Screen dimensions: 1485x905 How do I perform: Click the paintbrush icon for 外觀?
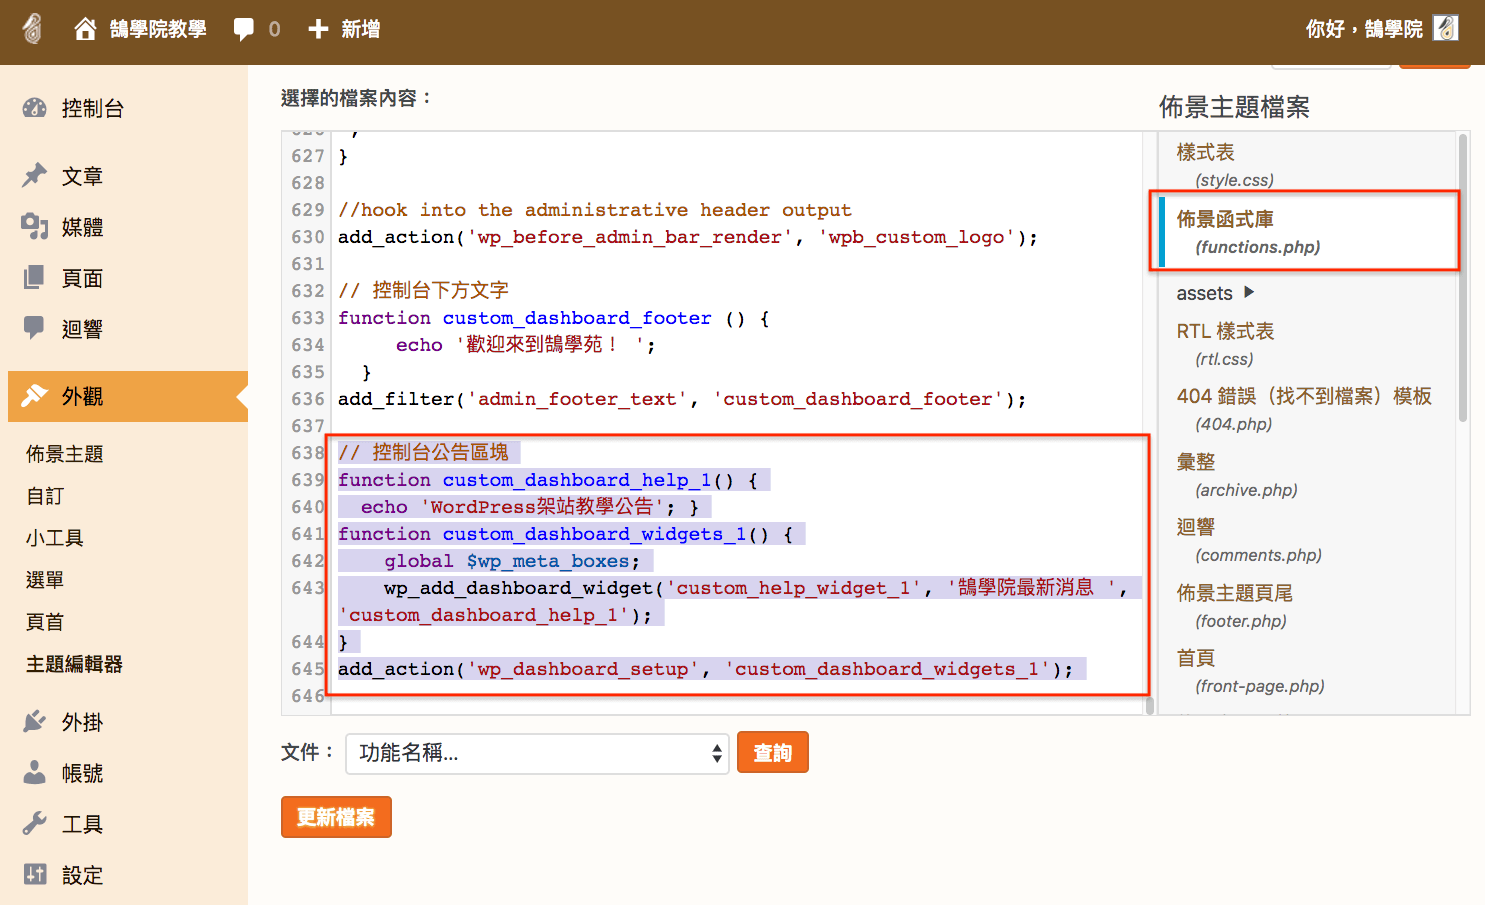[x=35, y=396]
